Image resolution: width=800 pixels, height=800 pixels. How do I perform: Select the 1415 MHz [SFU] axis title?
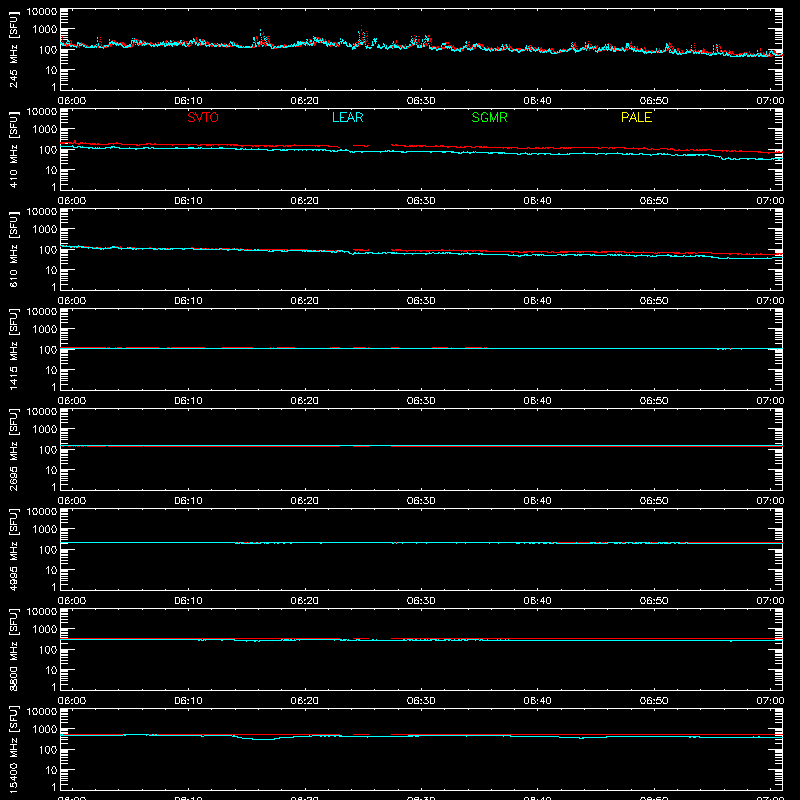pos(13,349)
